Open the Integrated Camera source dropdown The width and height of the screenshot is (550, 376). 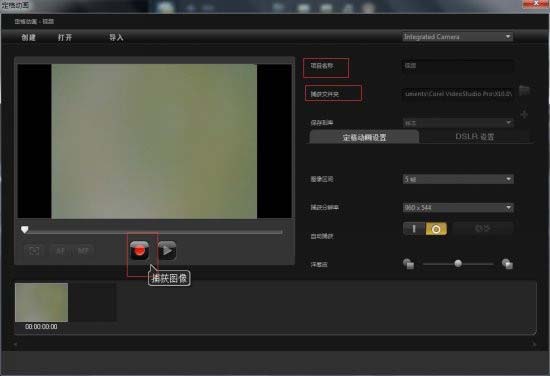point(458,37)
